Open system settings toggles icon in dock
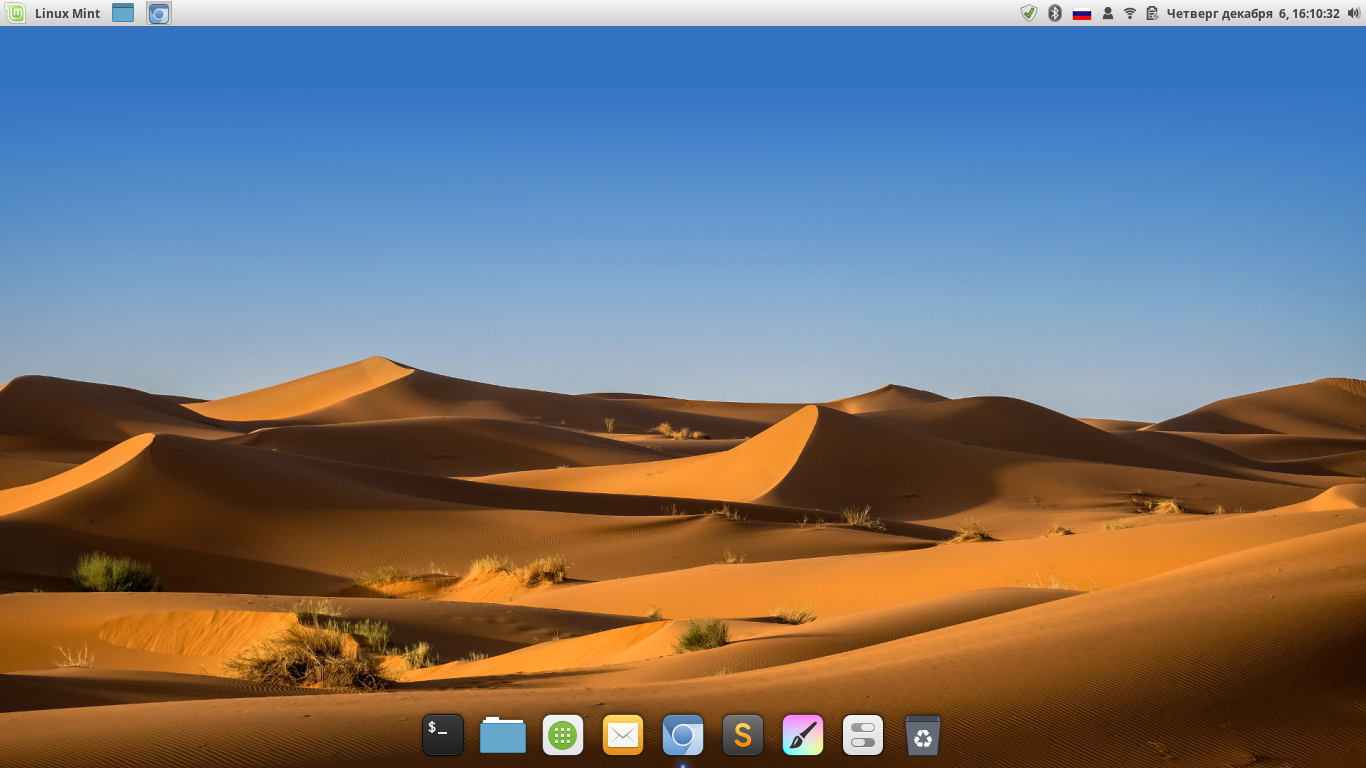Image resolution: width=1366 pixels, height=768 pixels. pos(863,735)
